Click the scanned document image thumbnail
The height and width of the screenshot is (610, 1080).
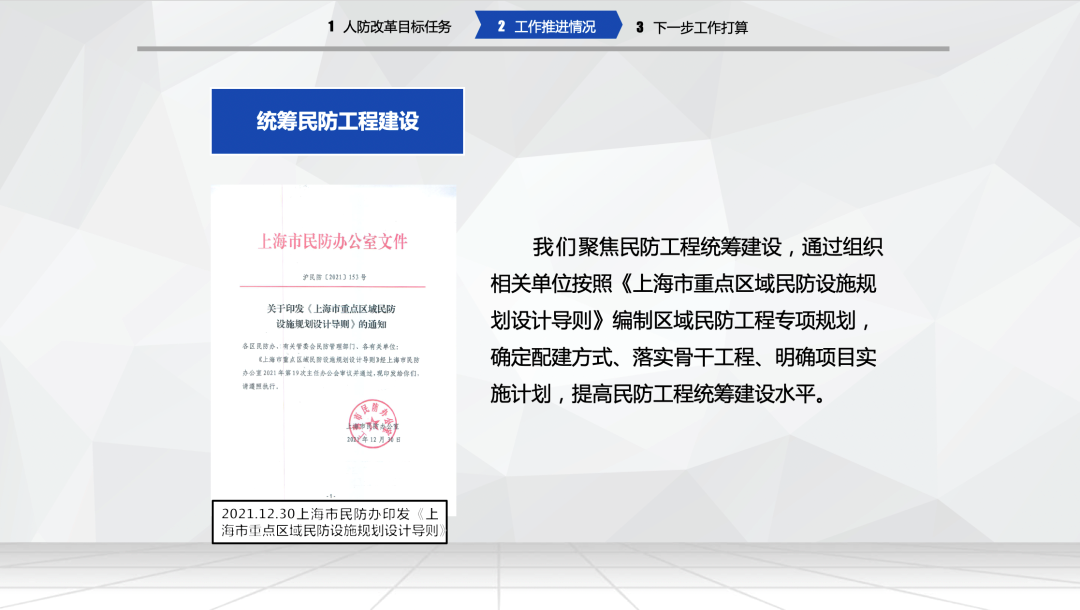coord(333,343)
